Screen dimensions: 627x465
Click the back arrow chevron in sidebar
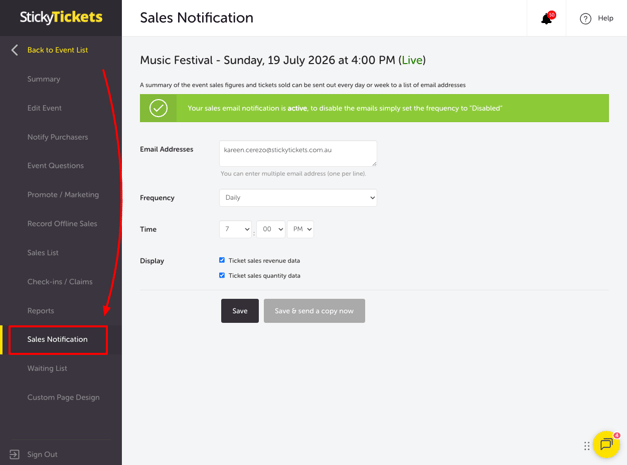[15, 50]
